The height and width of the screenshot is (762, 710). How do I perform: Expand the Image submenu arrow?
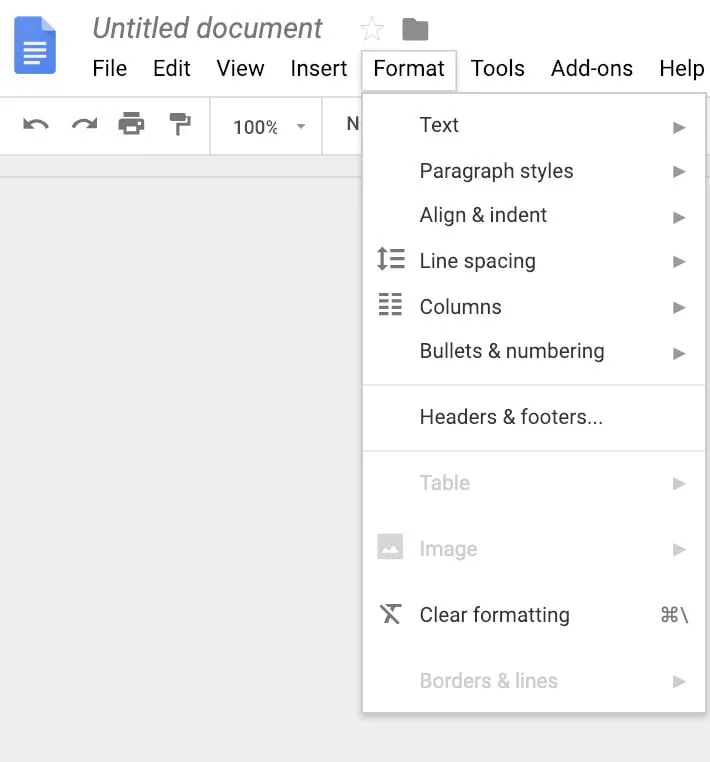click(x=679, y=550)
